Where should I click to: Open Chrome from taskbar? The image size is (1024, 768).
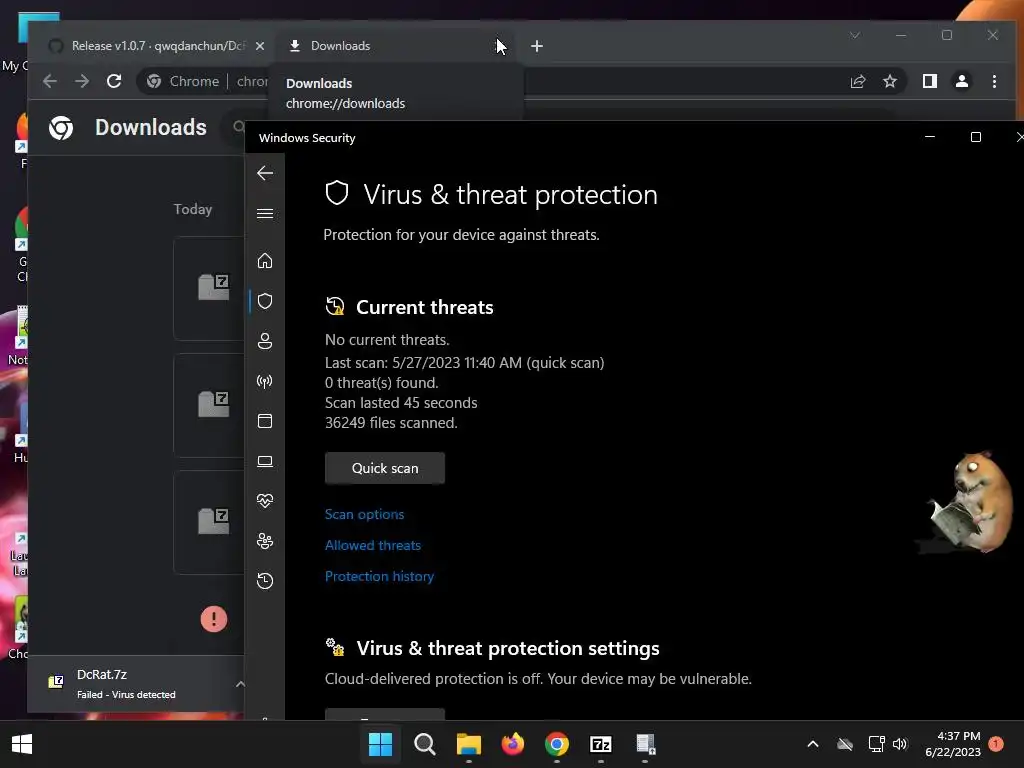click(557, 744)
